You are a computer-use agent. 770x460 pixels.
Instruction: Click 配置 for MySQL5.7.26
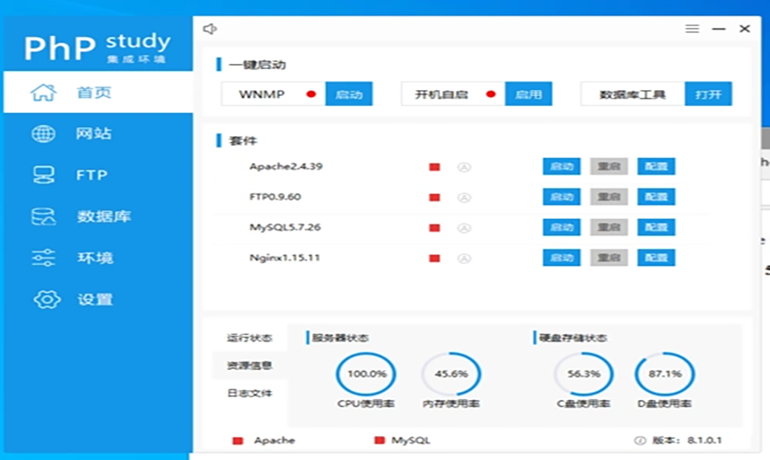[x=656, y=228]
